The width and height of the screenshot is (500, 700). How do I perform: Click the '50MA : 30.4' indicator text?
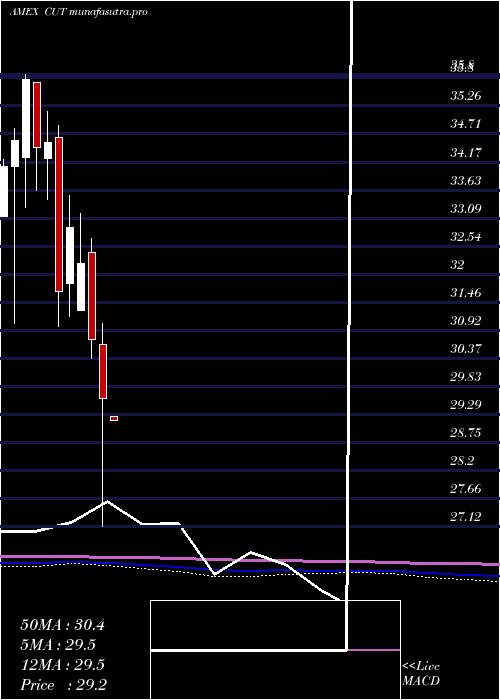(x=62, y=625)
